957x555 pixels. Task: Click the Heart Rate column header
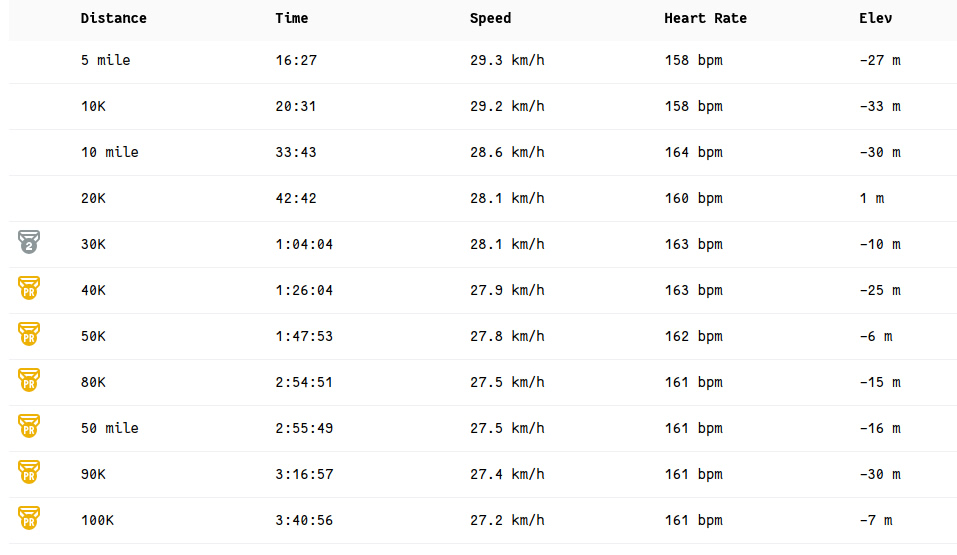705,18
